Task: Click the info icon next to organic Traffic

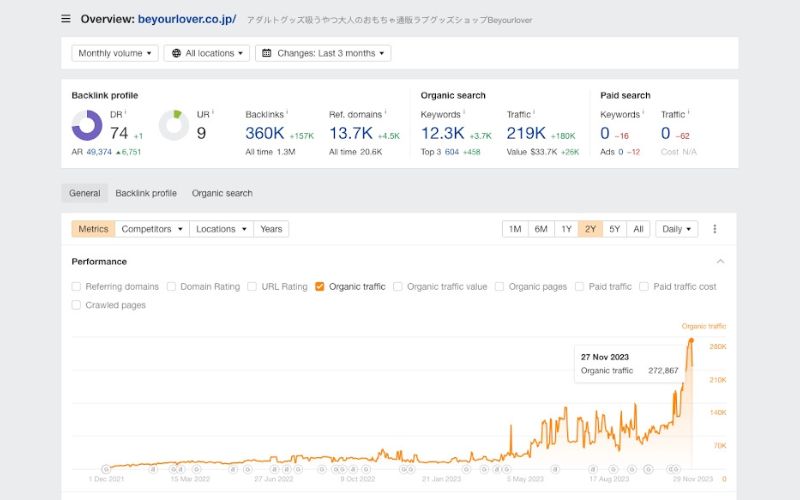Action: (534, 112)
